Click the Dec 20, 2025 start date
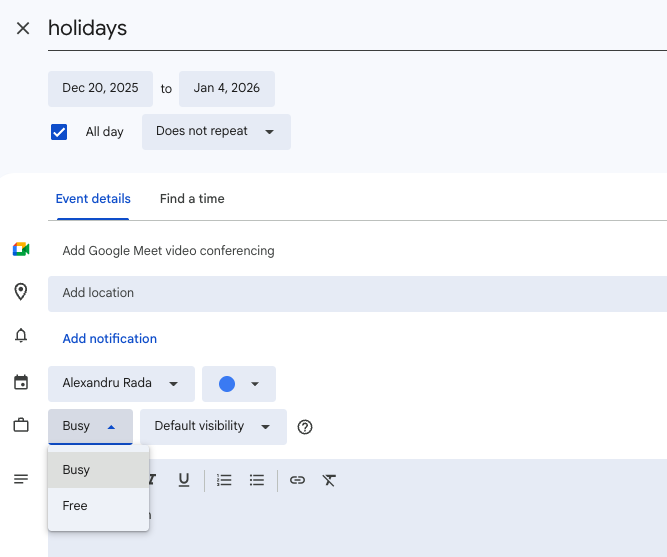 point(100,88)
